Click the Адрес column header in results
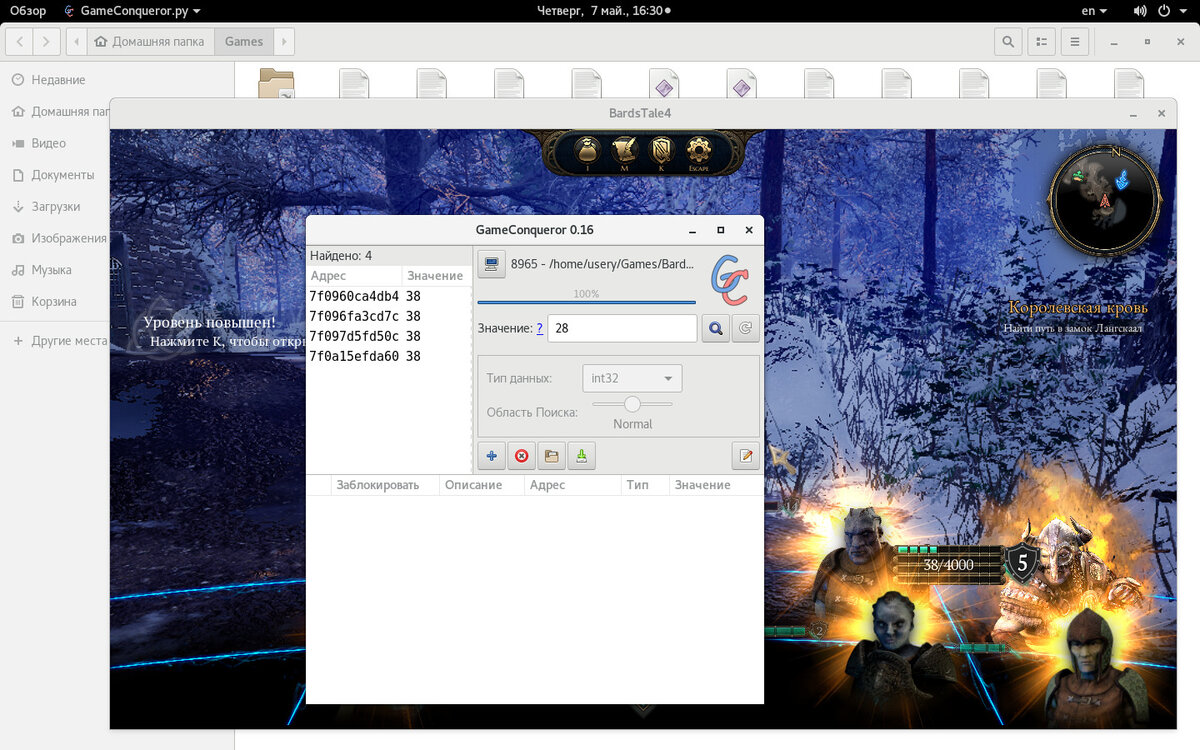 [x=354, y=276]
